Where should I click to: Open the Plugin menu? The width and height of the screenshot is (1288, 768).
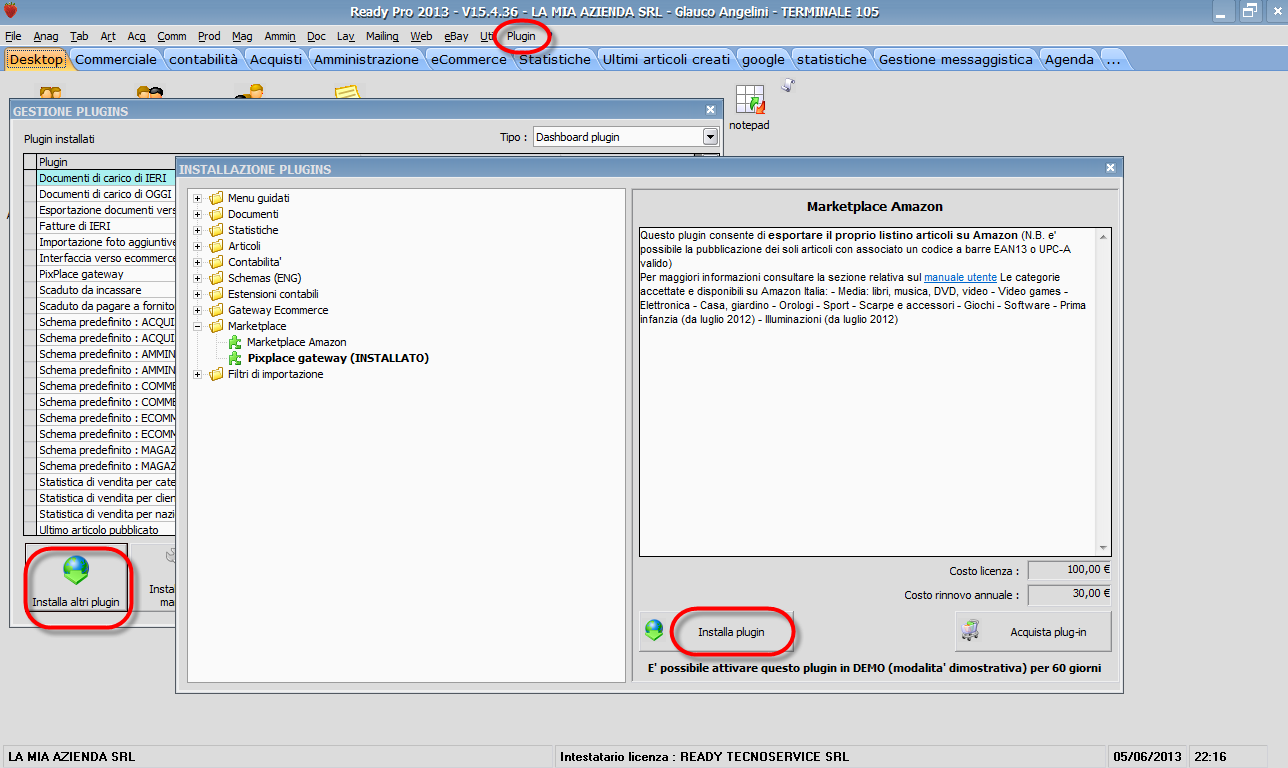pos(521,36)
